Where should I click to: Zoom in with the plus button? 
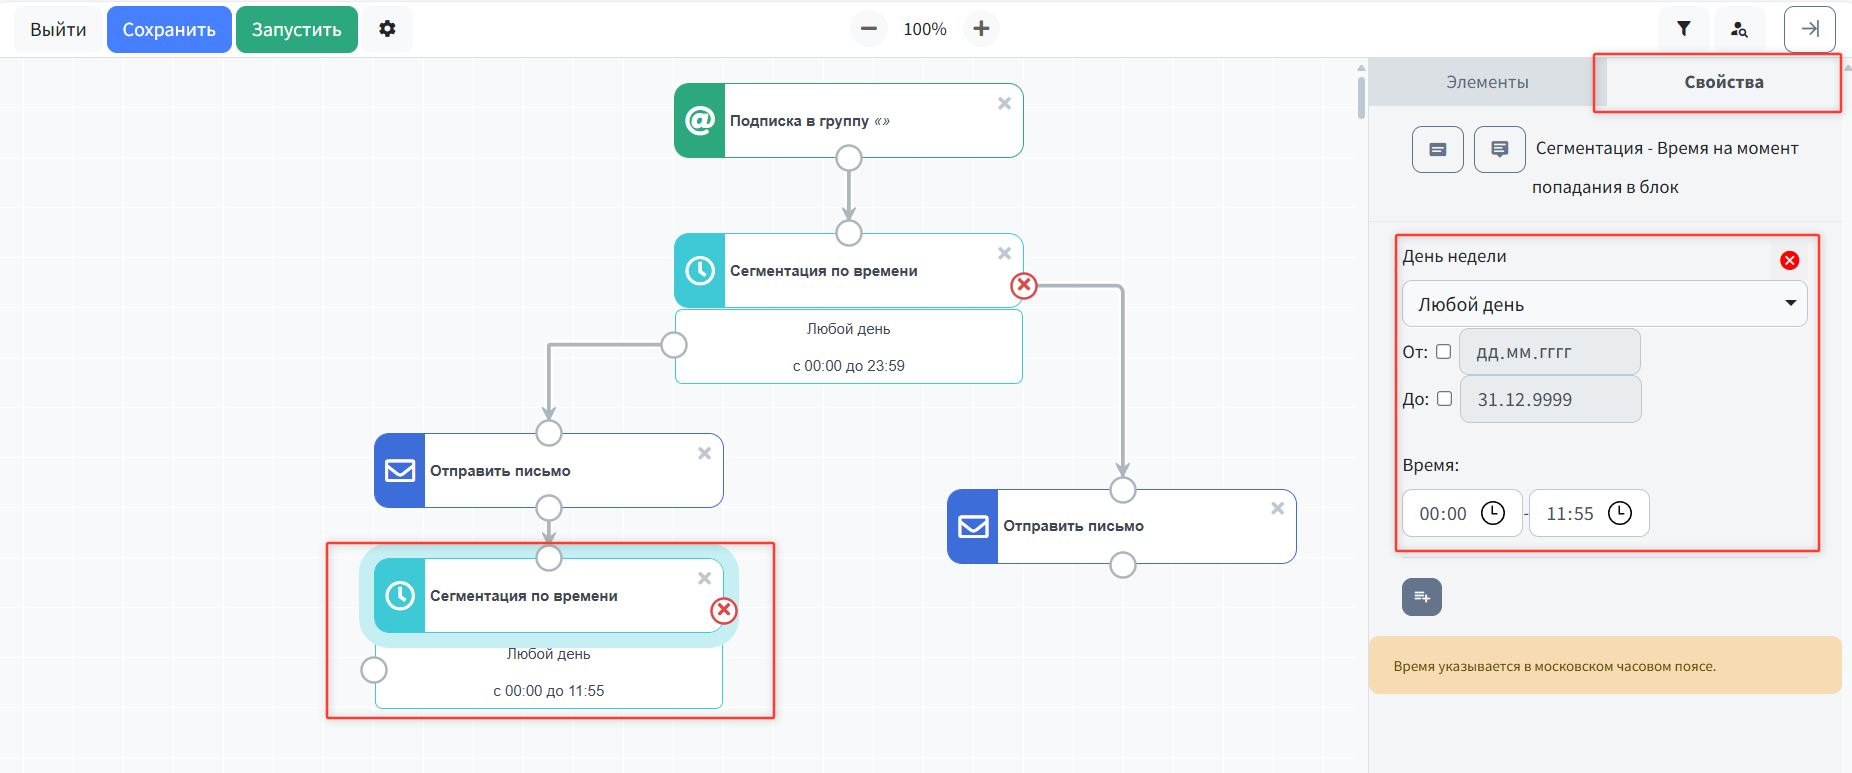coord(981,29)
